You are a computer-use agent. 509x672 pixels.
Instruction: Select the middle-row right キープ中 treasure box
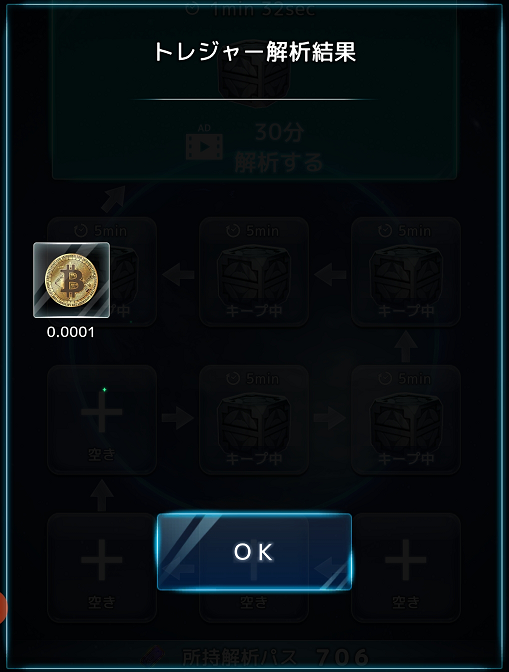coord(406,420)
